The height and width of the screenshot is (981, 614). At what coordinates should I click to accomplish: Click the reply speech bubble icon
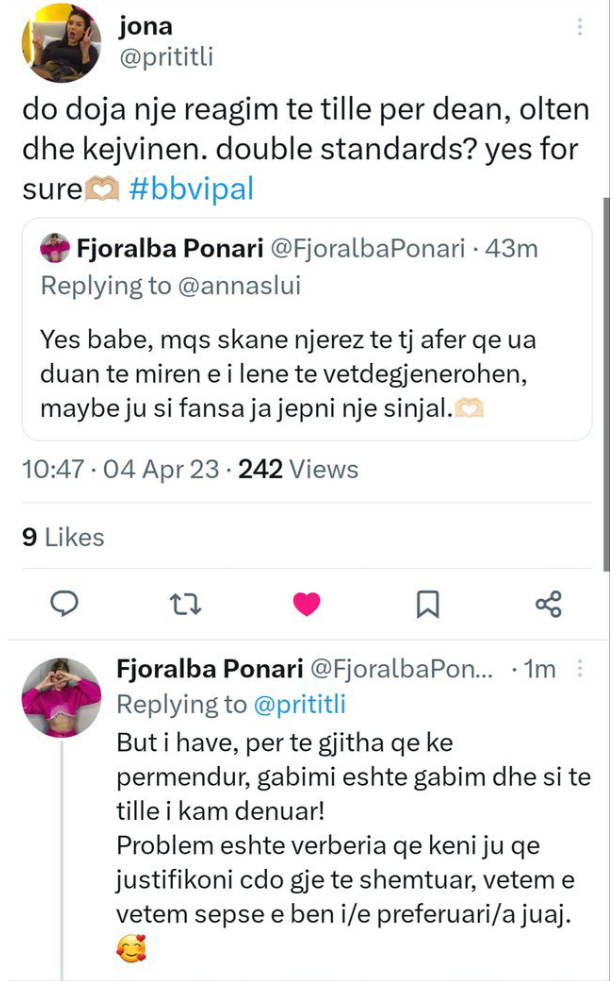(x=65, y=603)
